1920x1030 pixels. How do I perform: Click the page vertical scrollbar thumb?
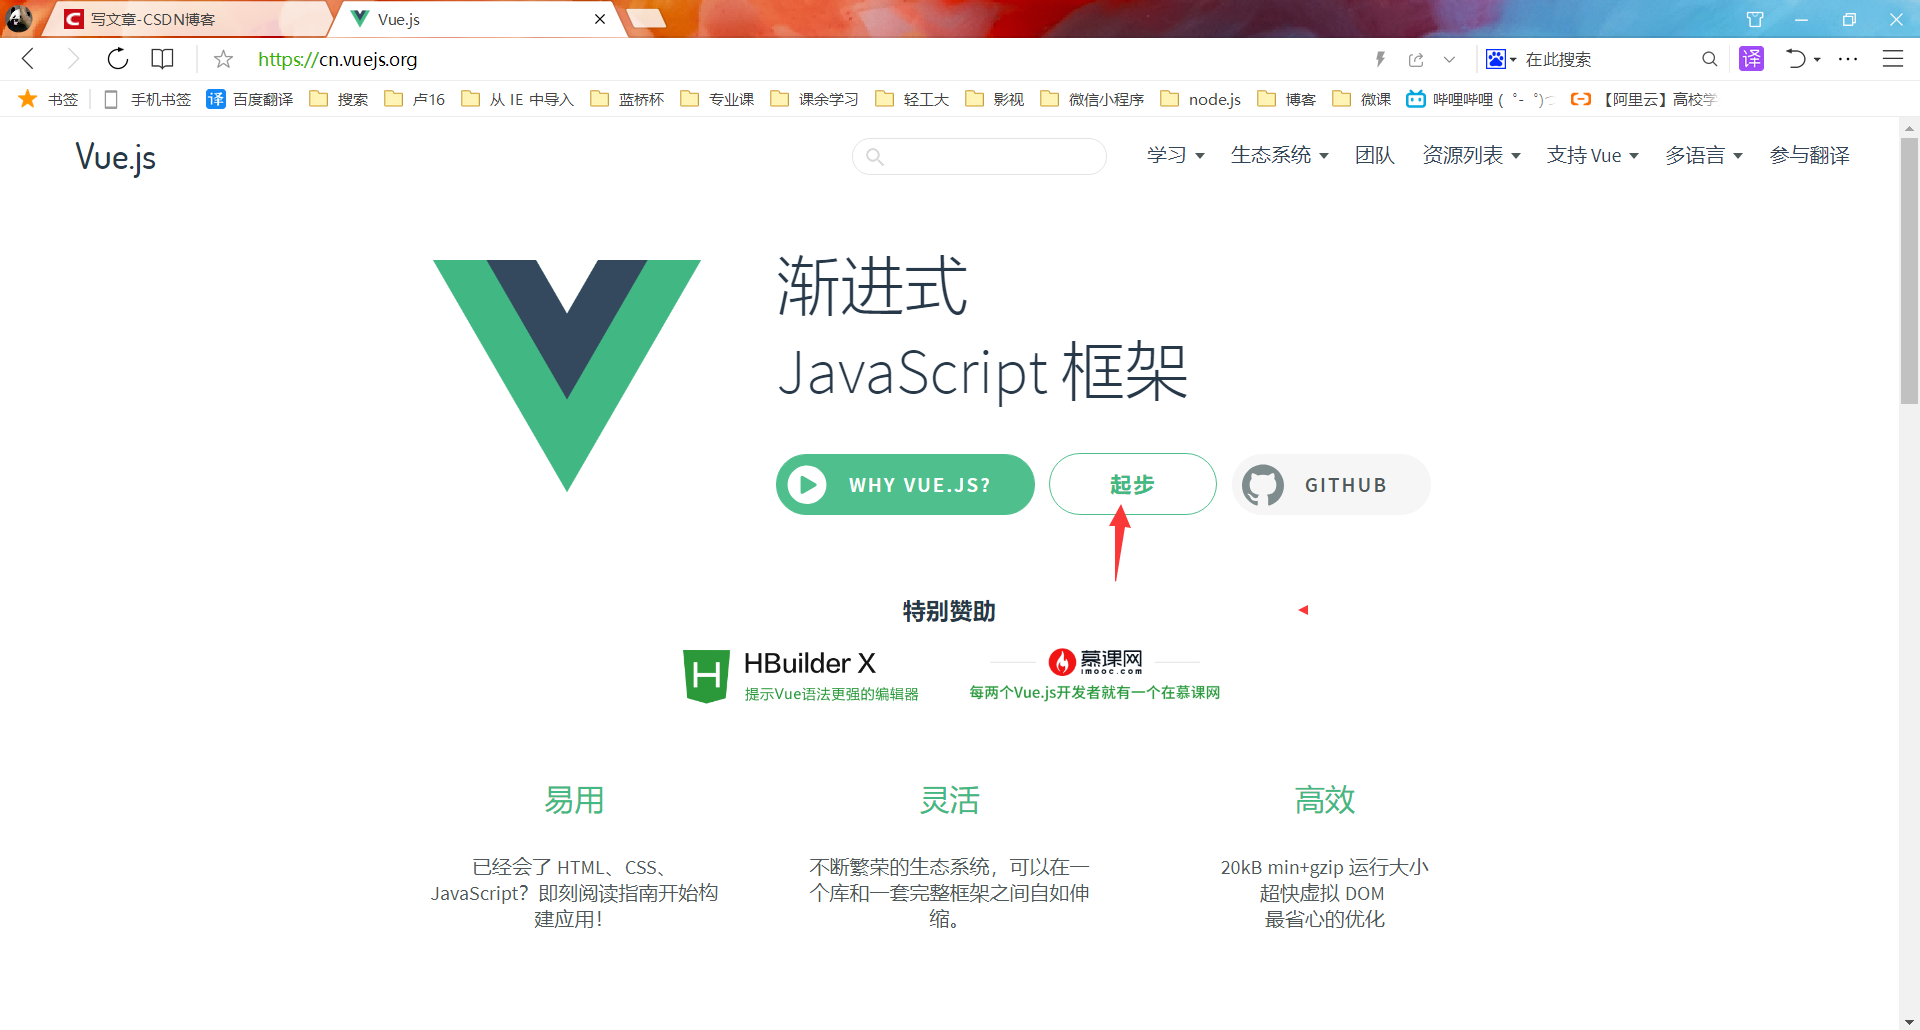pos(1909,270)
